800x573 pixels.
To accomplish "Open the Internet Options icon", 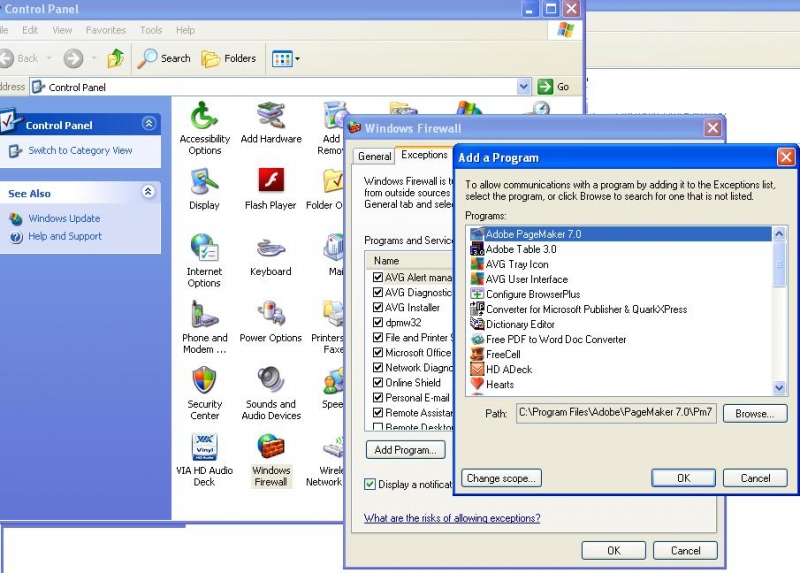I will click(204, 248).
